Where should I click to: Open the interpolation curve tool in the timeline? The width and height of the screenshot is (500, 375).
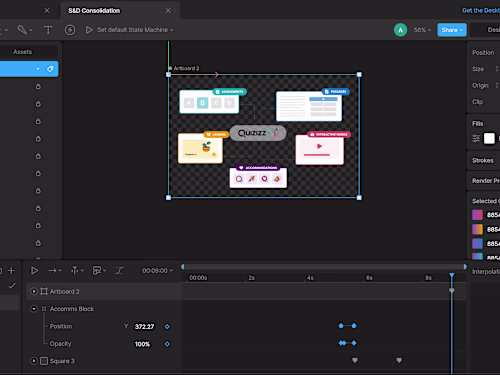pos(119,270)
